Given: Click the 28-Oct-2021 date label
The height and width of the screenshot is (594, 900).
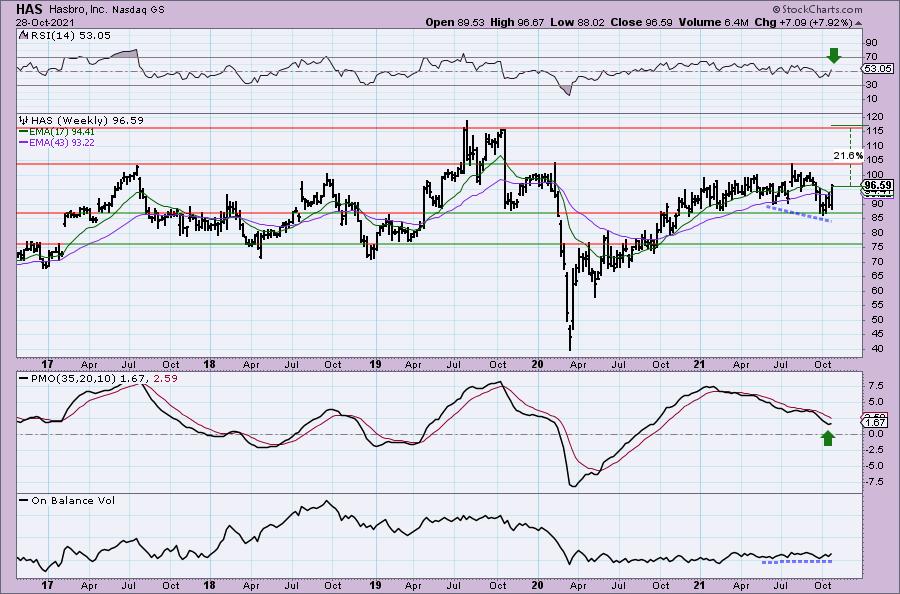Looking at the screenshot, I should [43, 22].
